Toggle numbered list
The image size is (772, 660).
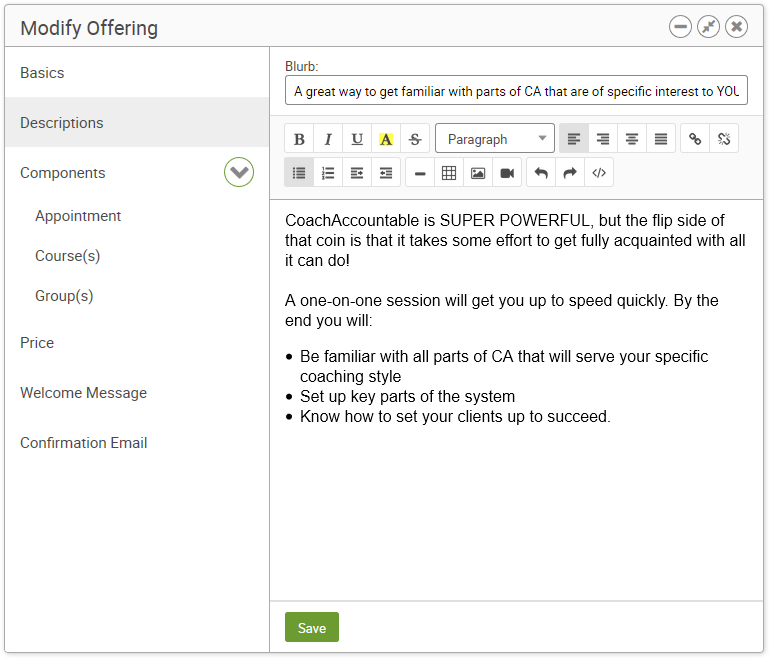tap(328, 173)
